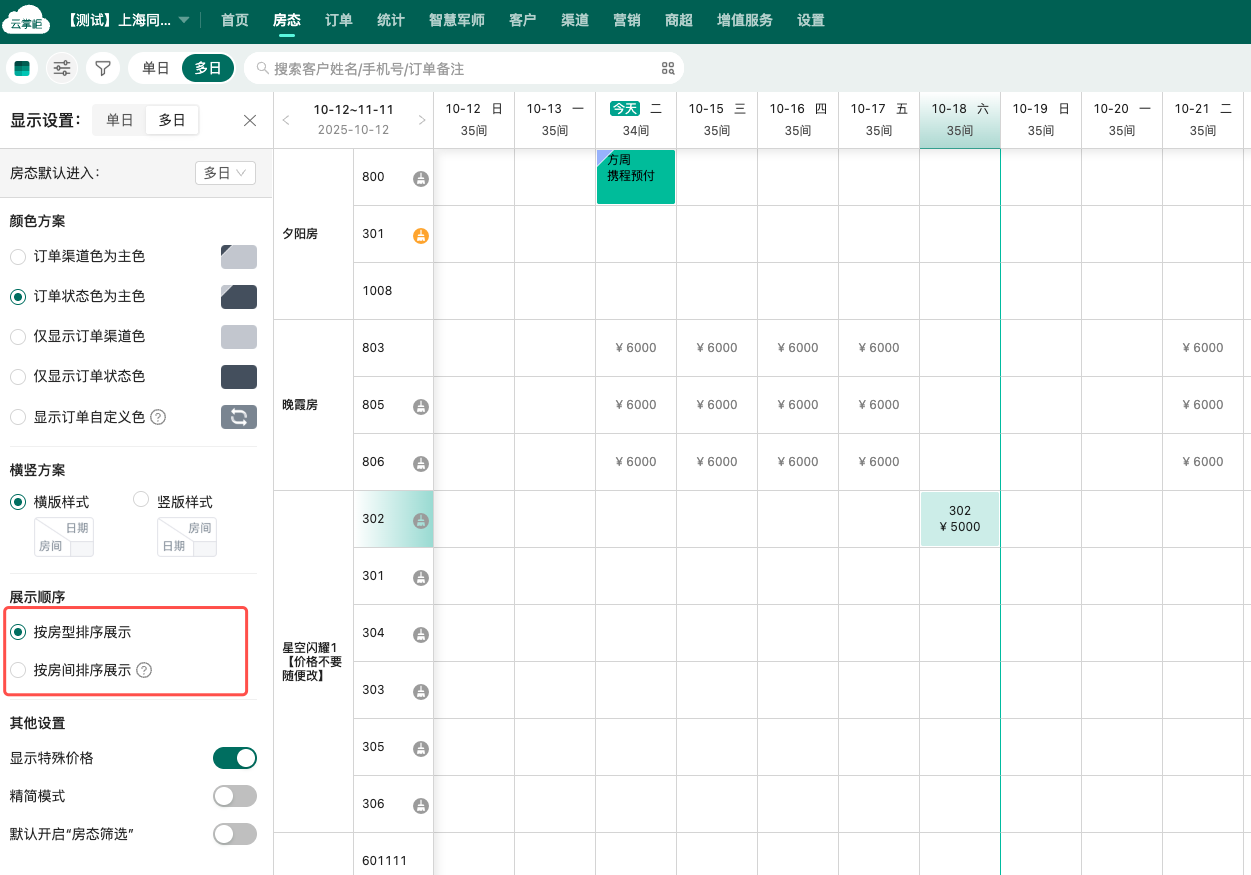1251x875 pixels.
Task: Select 订单渠道色为主色 radio option
Action: [18, 257]
